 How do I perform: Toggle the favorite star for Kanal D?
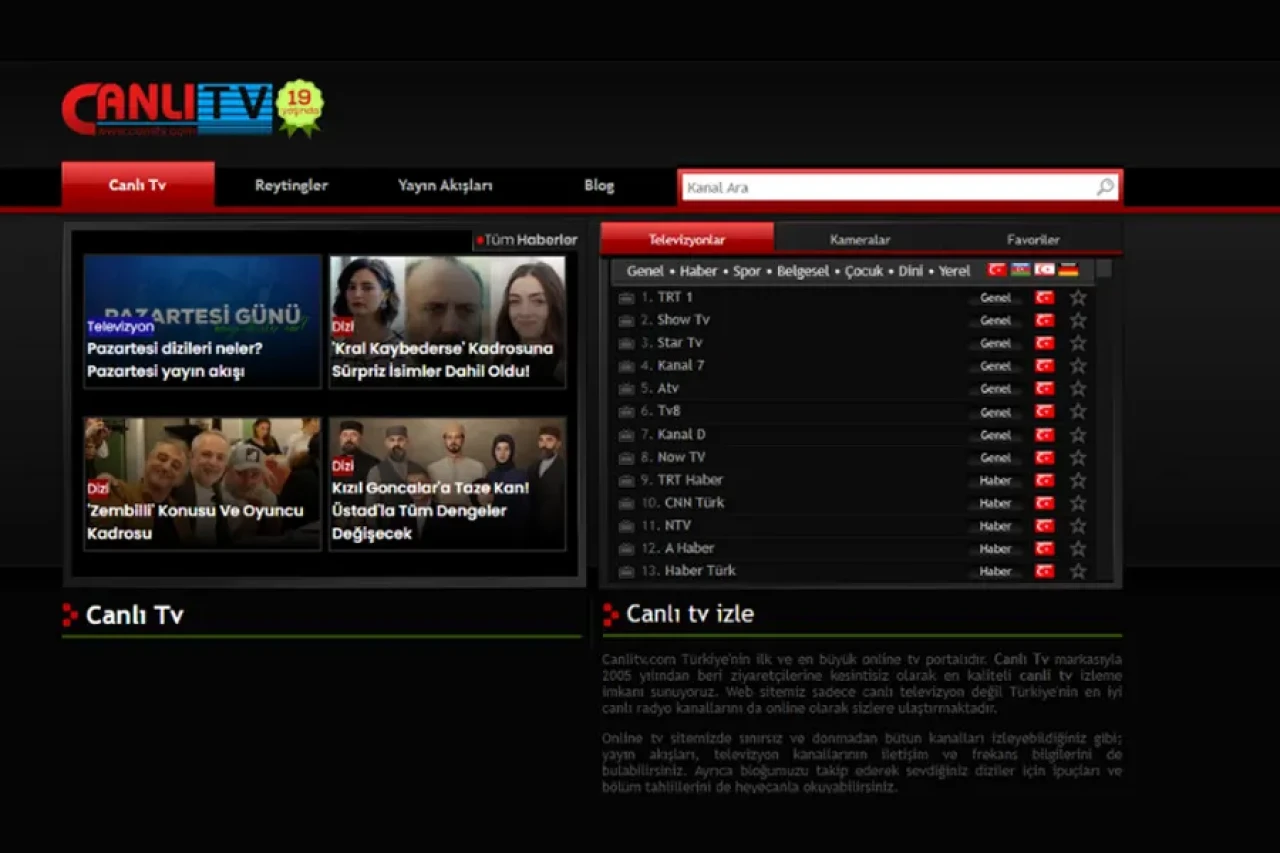1078,434
